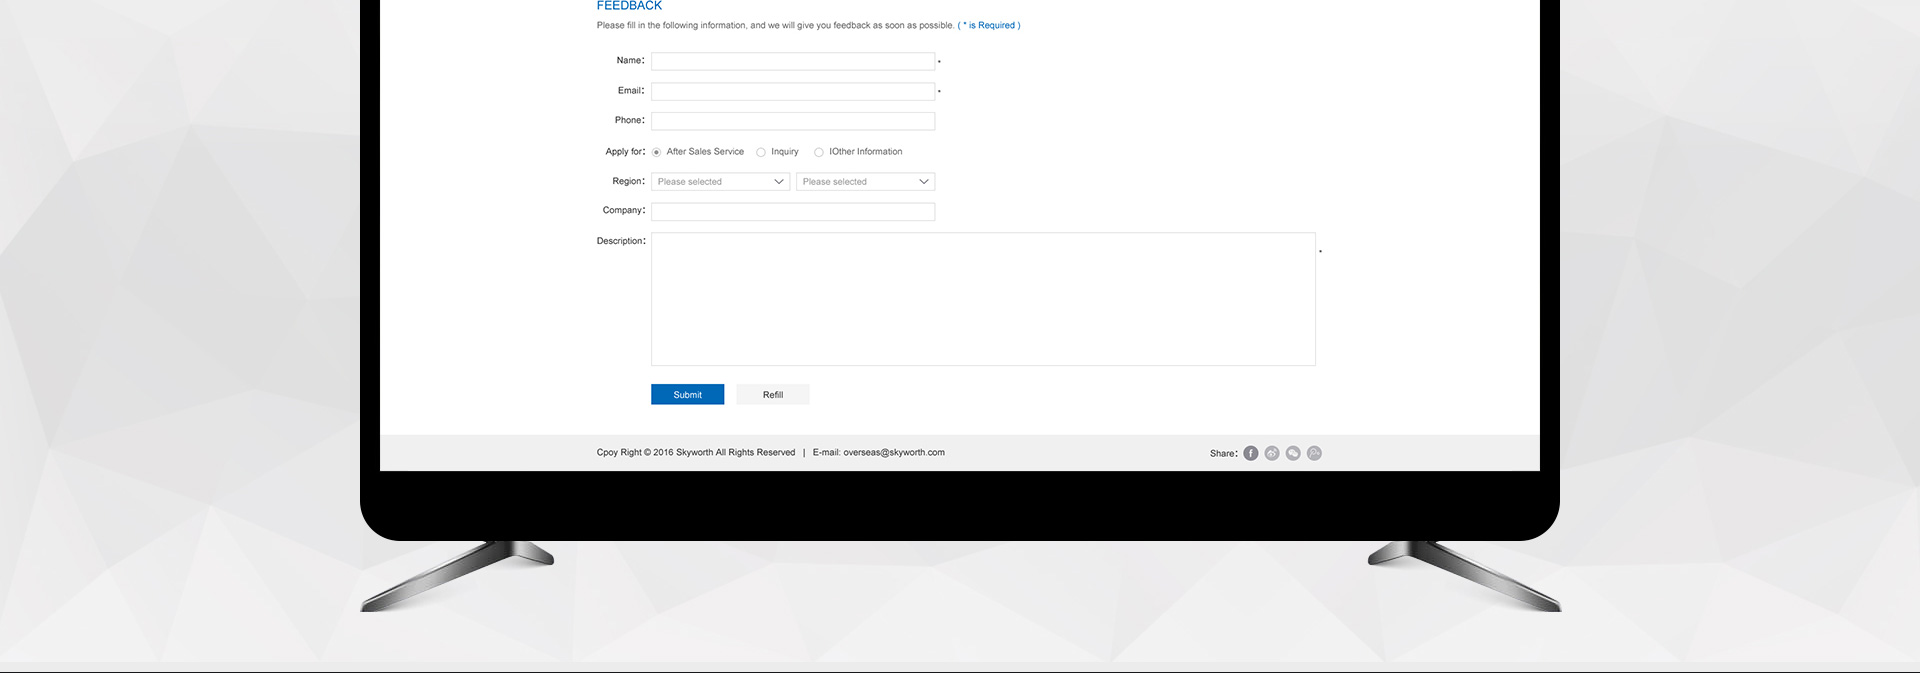Share the page via Facebook icon
Image resolution: width=1920 pixels, height=673 pixels.
click(x=1250, y=453)
